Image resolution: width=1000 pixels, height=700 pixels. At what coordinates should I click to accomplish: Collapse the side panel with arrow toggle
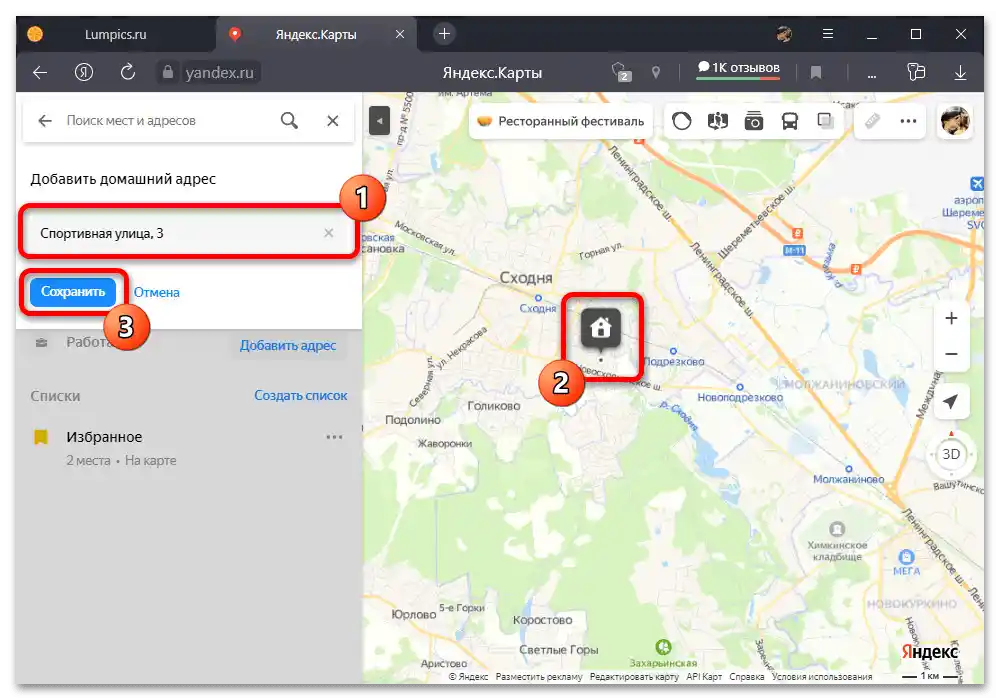(379, 120)
